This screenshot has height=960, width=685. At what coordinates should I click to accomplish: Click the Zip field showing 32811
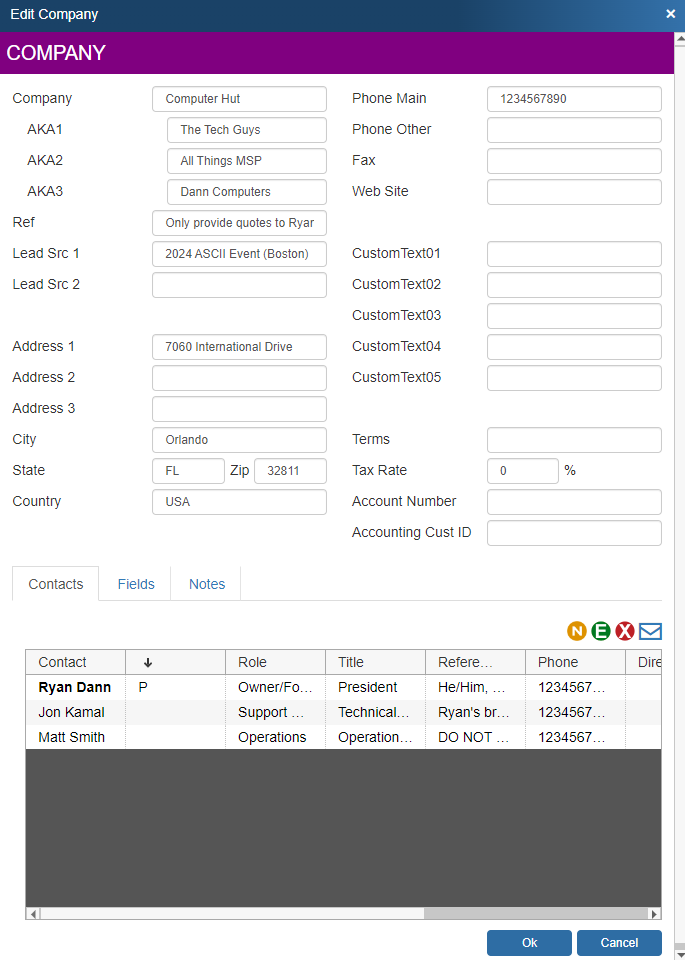(290, 470)
